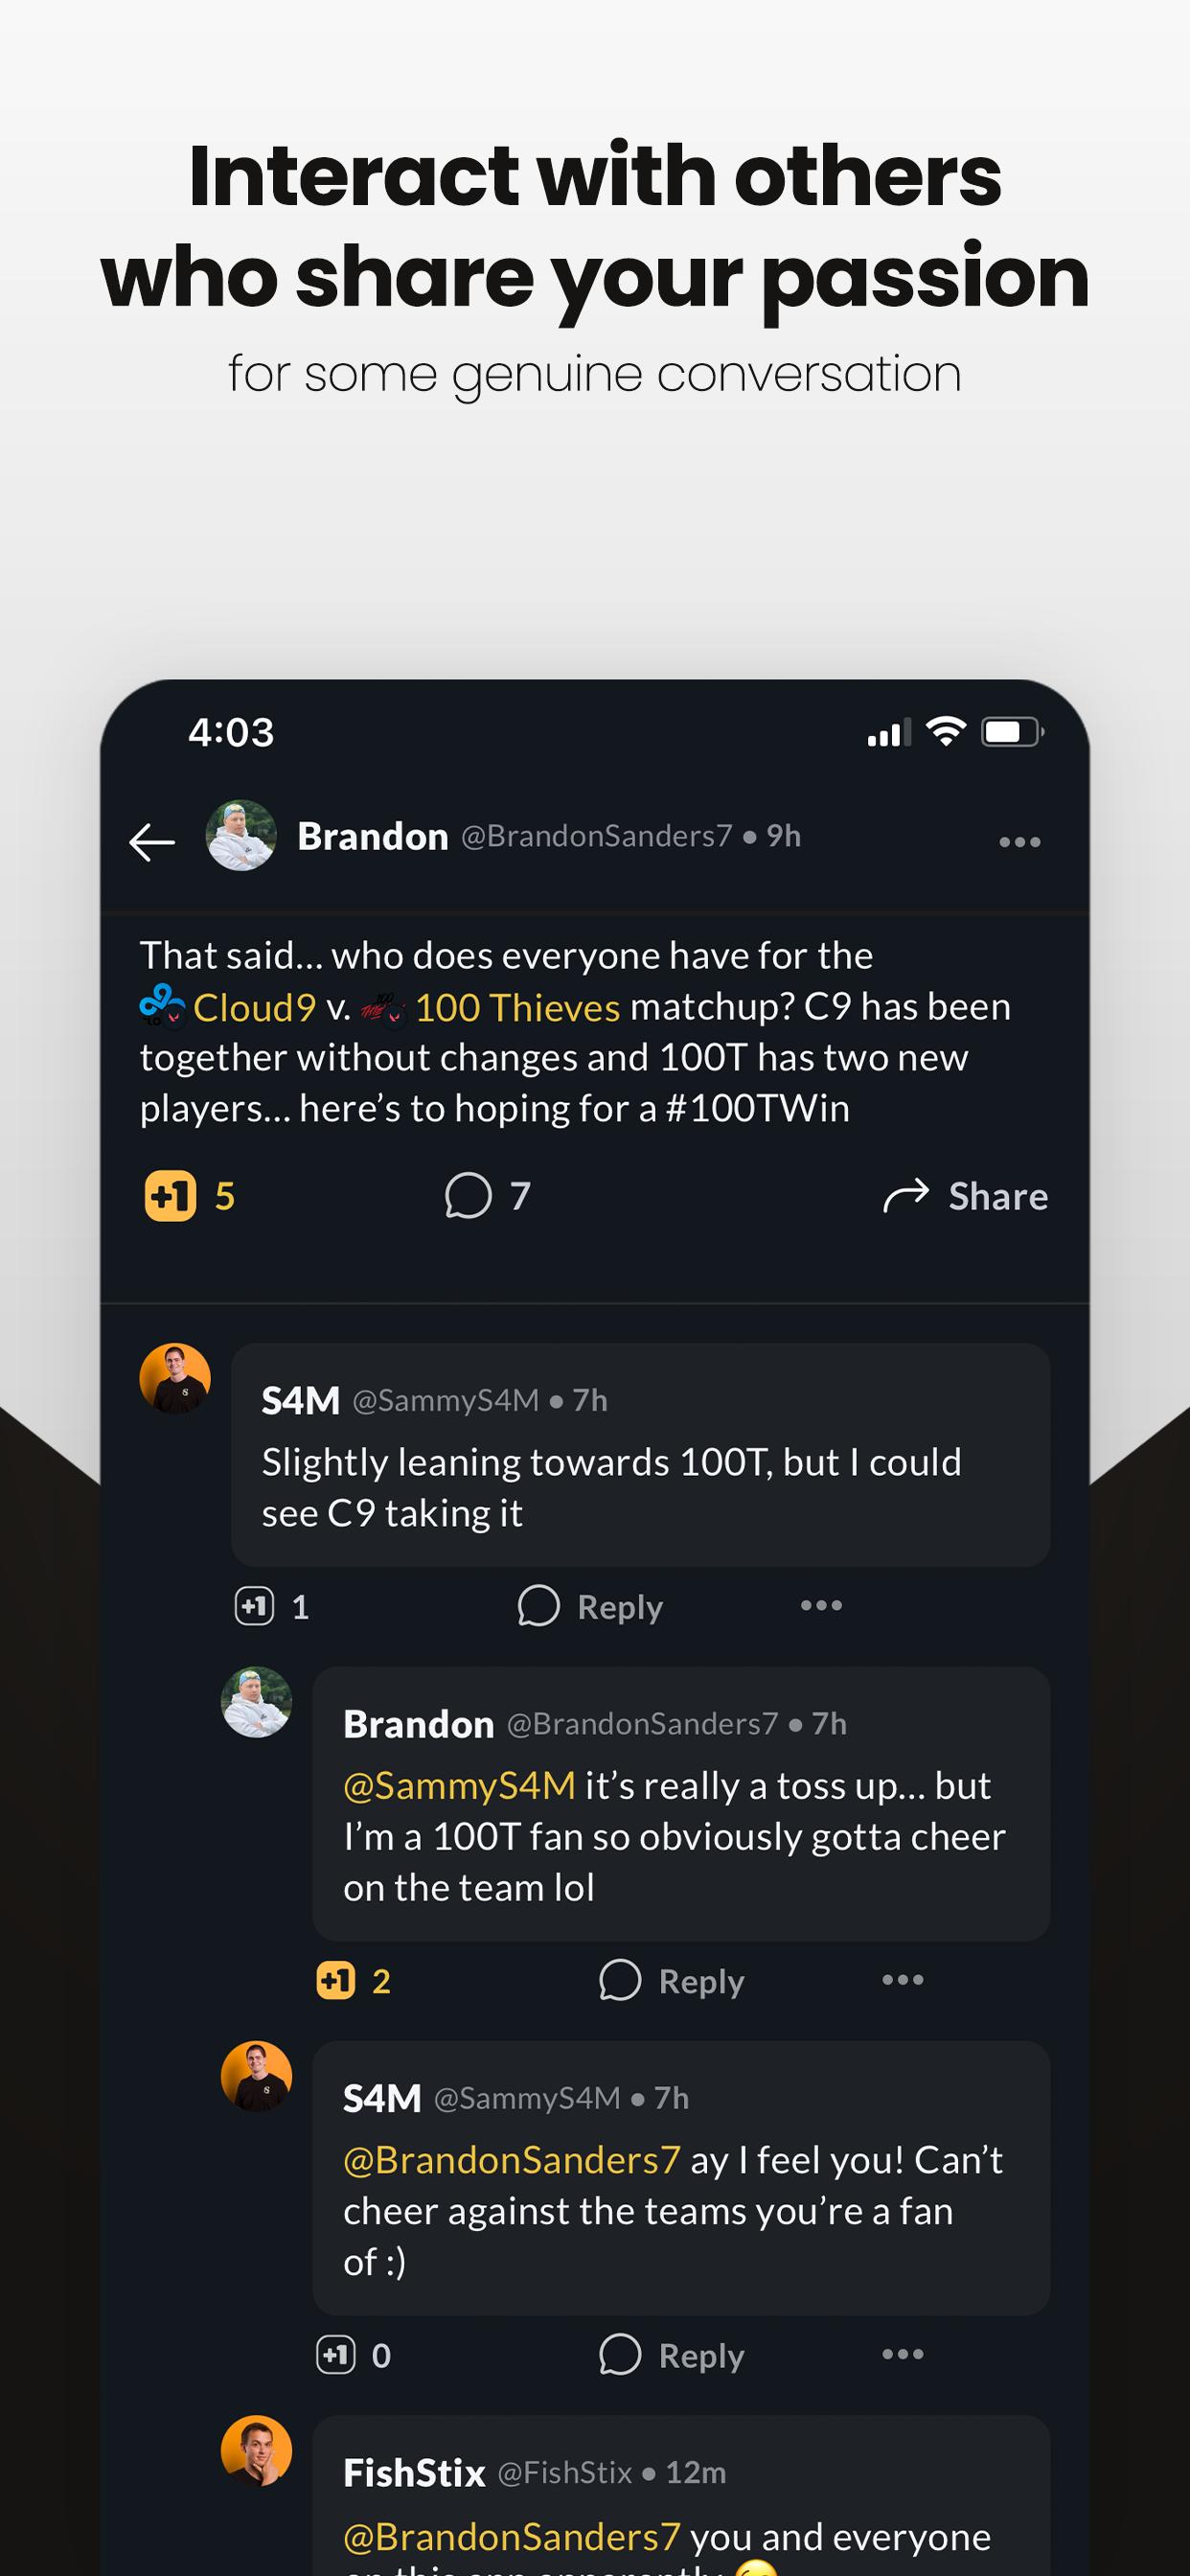Tap the @BrandonSanders7 mention in S4M's reply

(512, 2159)
